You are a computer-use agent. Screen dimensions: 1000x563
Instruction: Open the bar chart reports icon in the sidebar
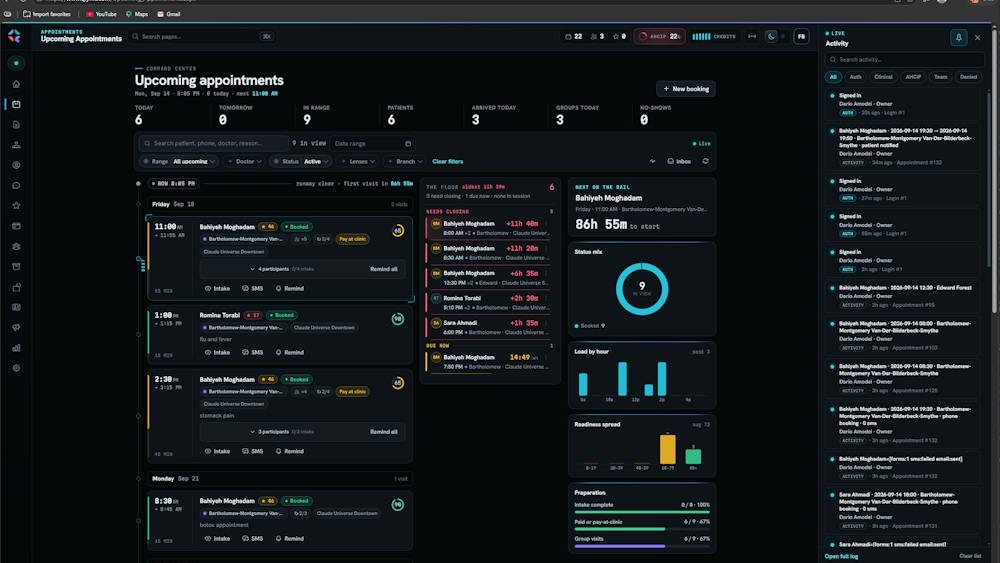click(x=16, y=347)
